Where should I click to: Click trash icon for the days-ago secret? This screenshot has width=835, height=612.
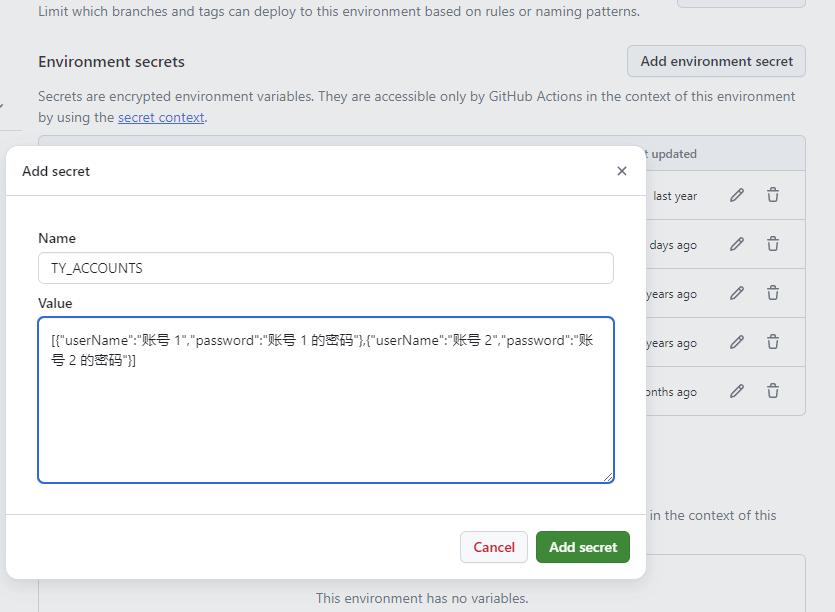pos(773,245)
